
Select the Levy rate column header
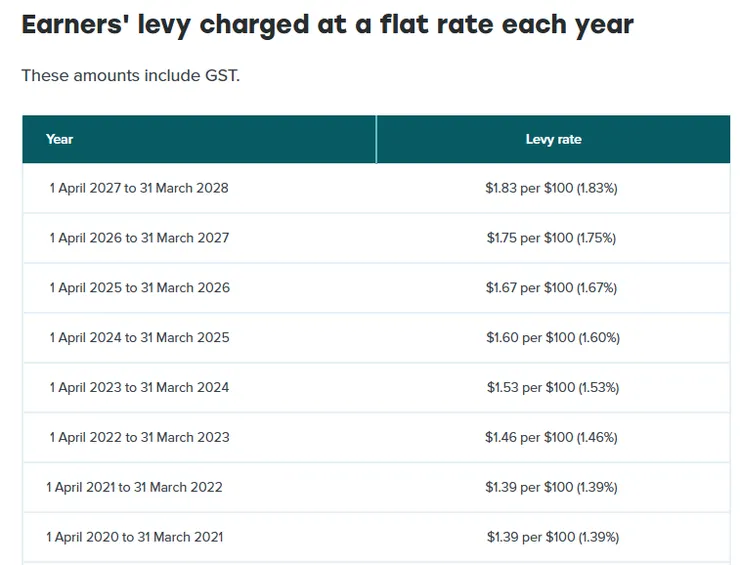(553, 139)
